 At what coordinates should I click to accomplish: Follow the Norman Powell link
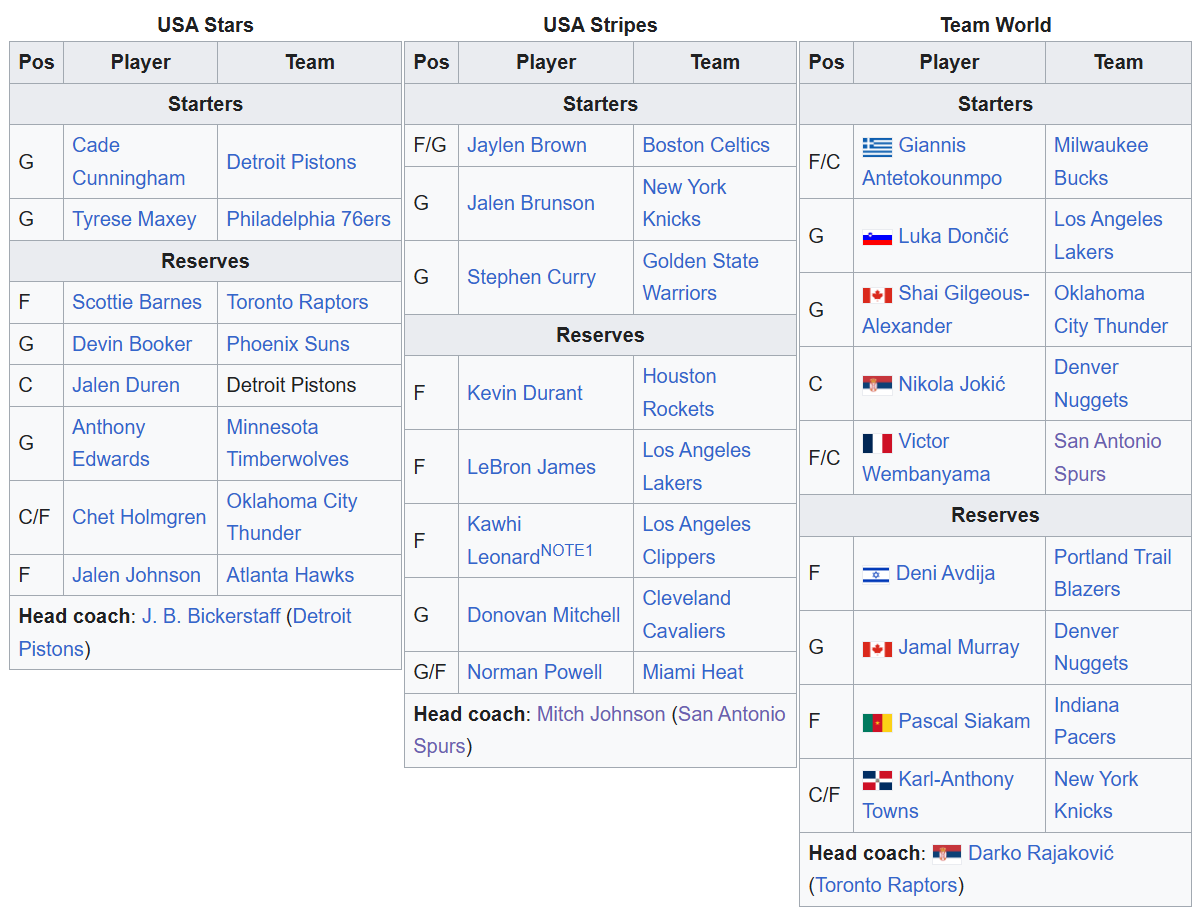click(x=535, y=672)
